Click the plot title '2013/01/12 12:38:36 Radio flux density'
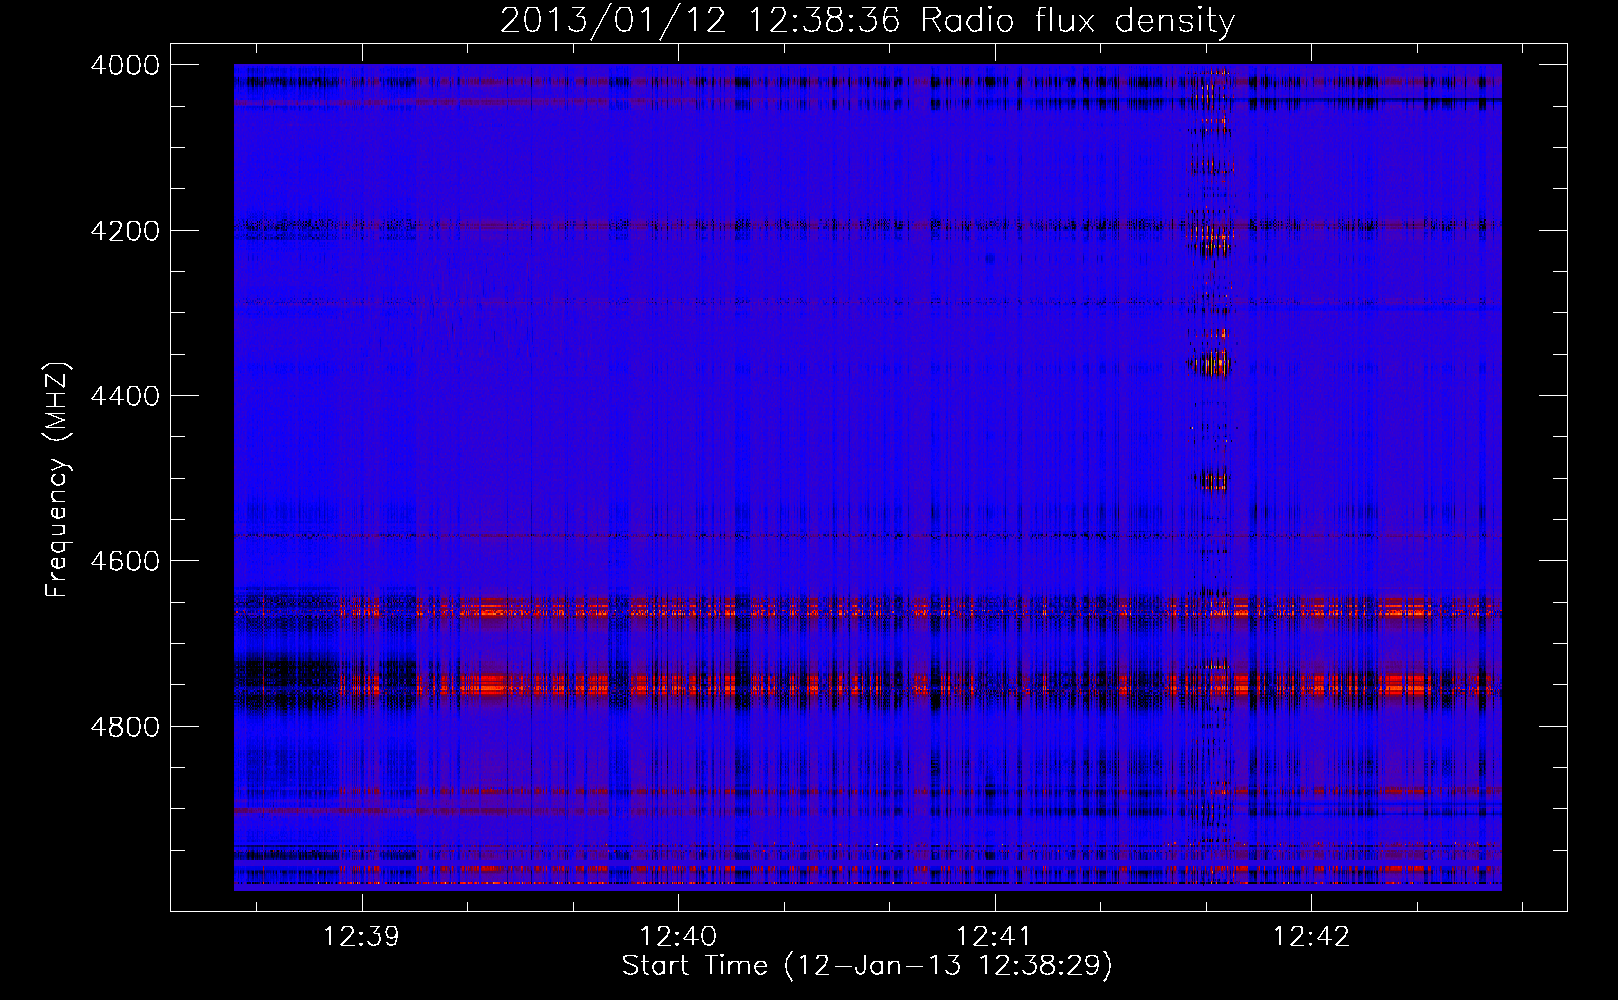 (867, 20)
